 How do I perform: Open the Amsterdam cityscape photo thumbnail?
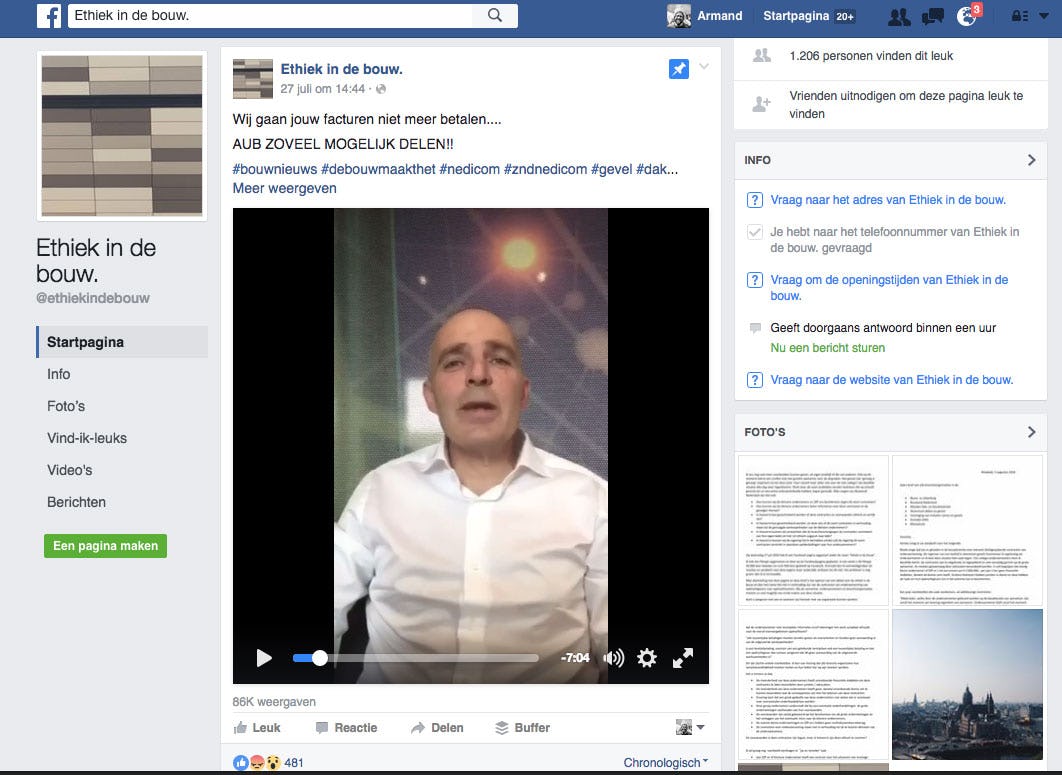[966, 685]
